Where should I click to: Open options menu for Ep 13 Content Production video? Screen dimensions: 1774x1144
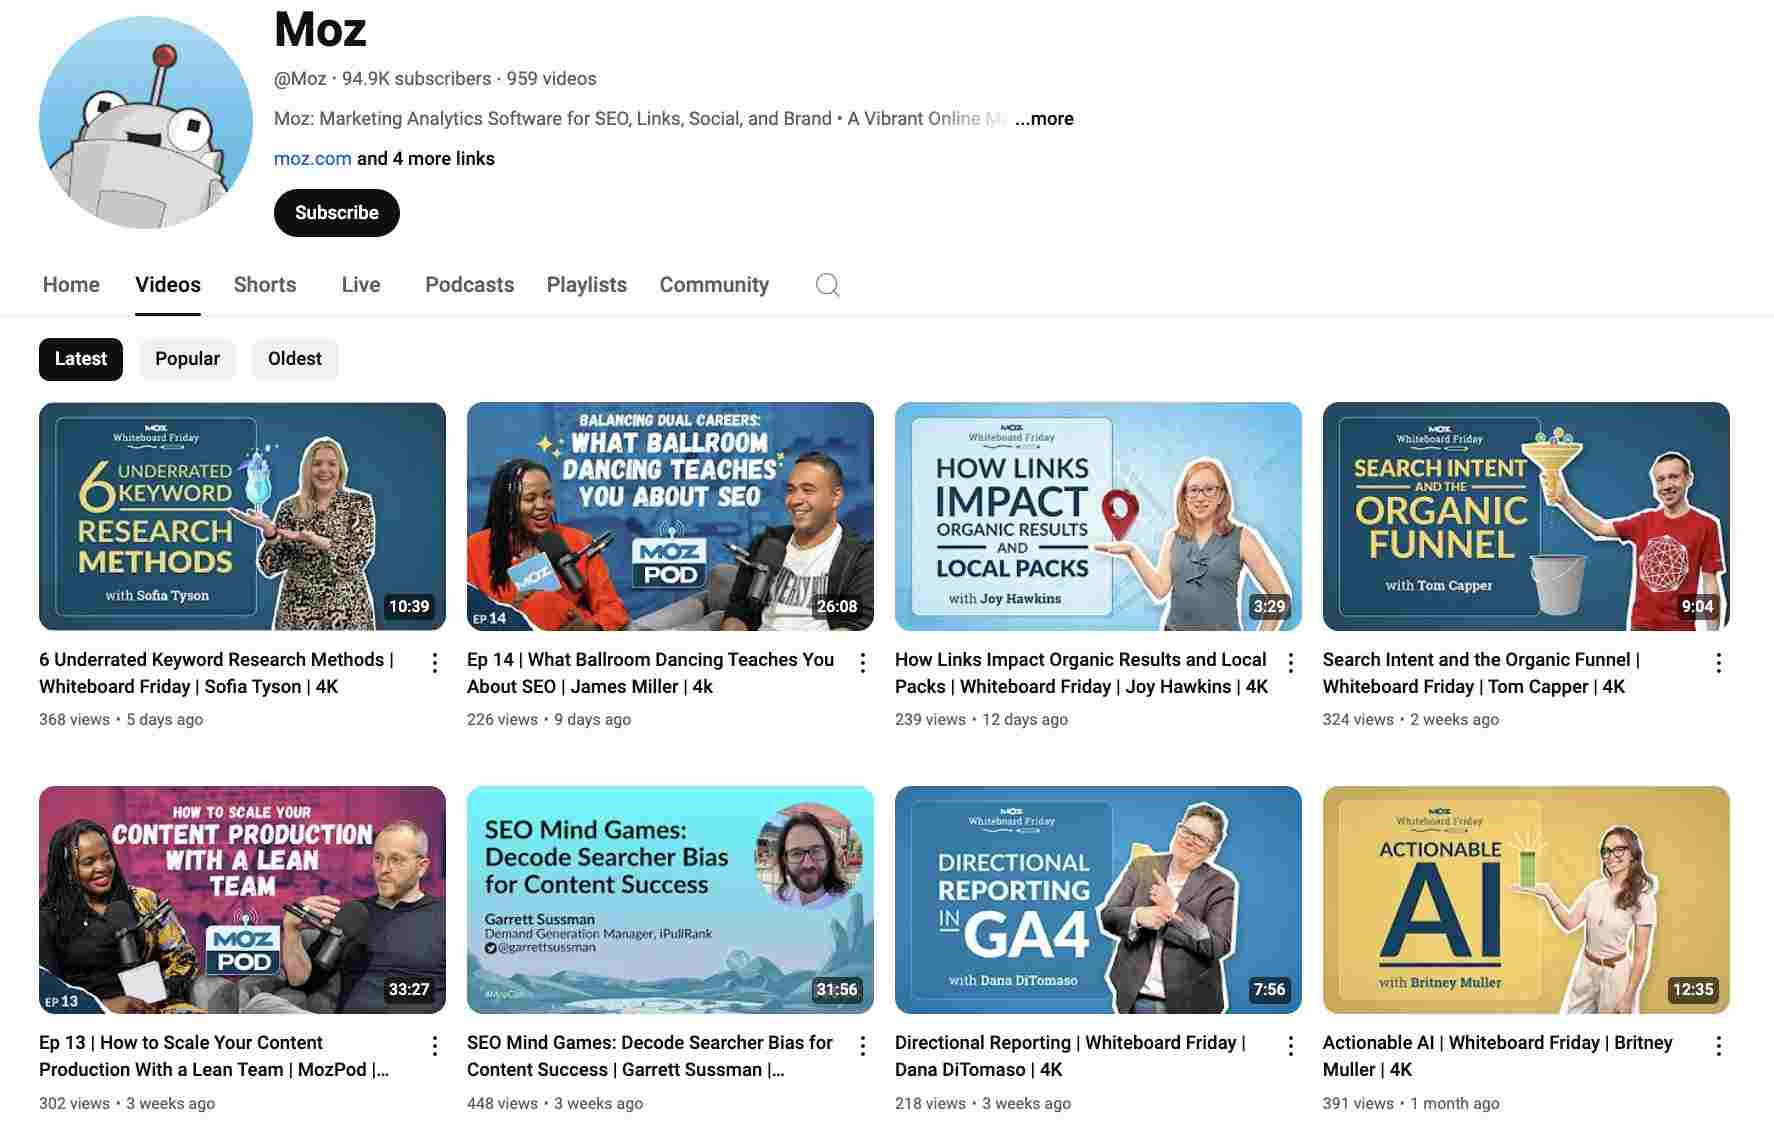point(435,1046)
